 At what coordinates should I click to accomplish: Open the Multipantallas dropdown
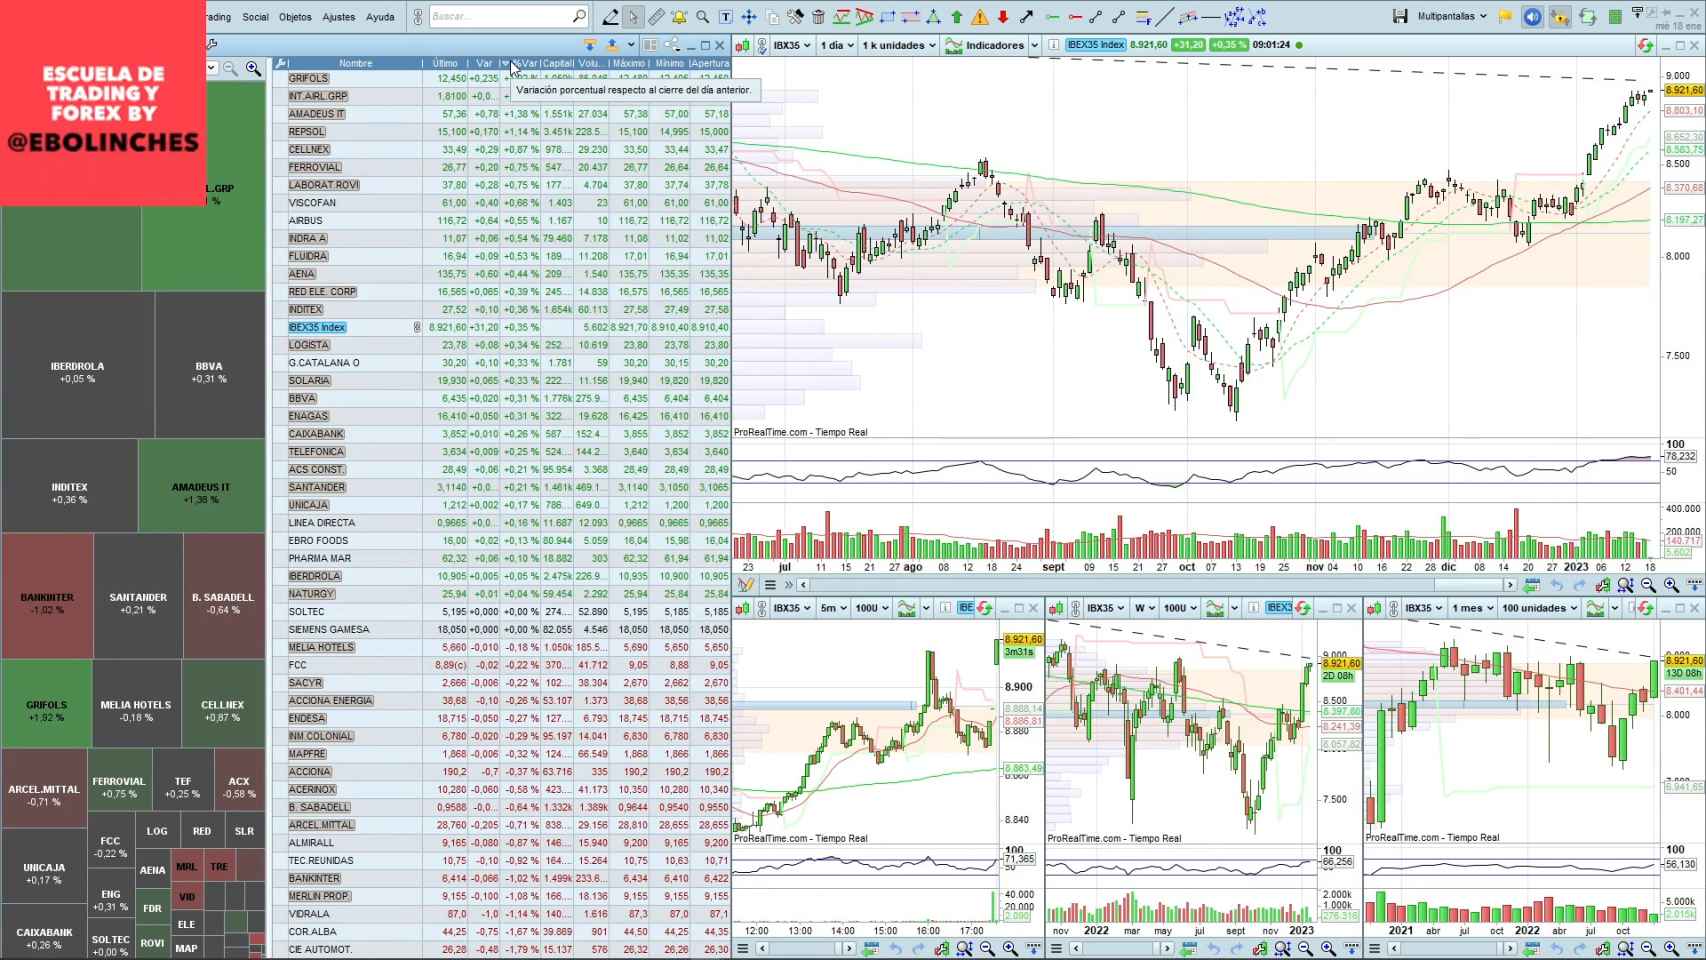1452,16
